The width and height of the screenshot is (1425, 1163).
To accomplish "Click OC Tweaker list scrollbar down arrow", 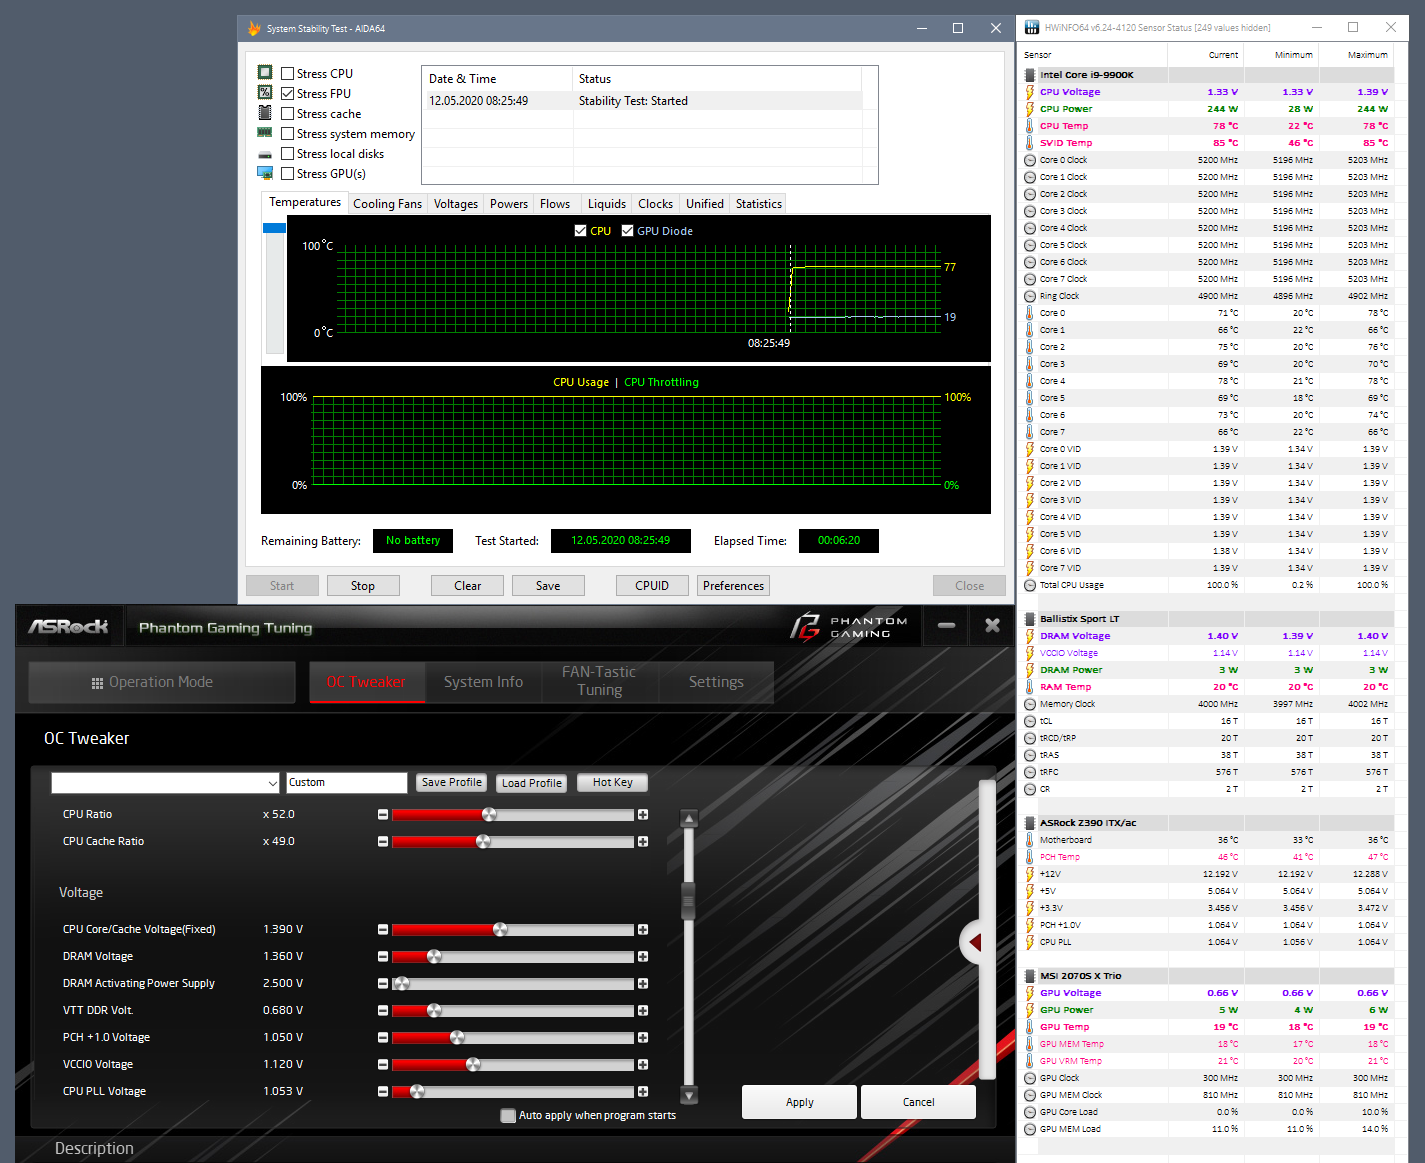I will pos(689,1094).
